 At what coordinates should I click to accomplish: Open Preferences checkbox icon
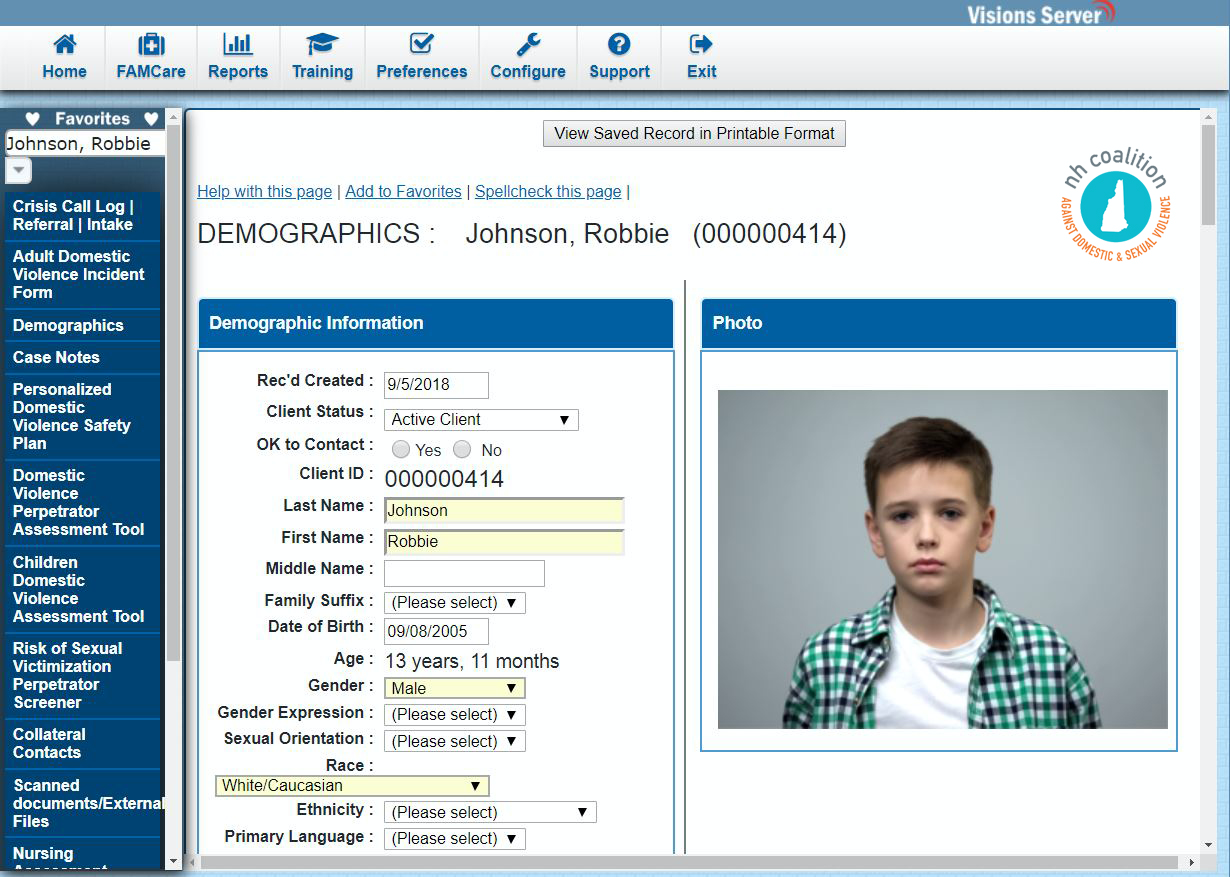click(421, 44)
